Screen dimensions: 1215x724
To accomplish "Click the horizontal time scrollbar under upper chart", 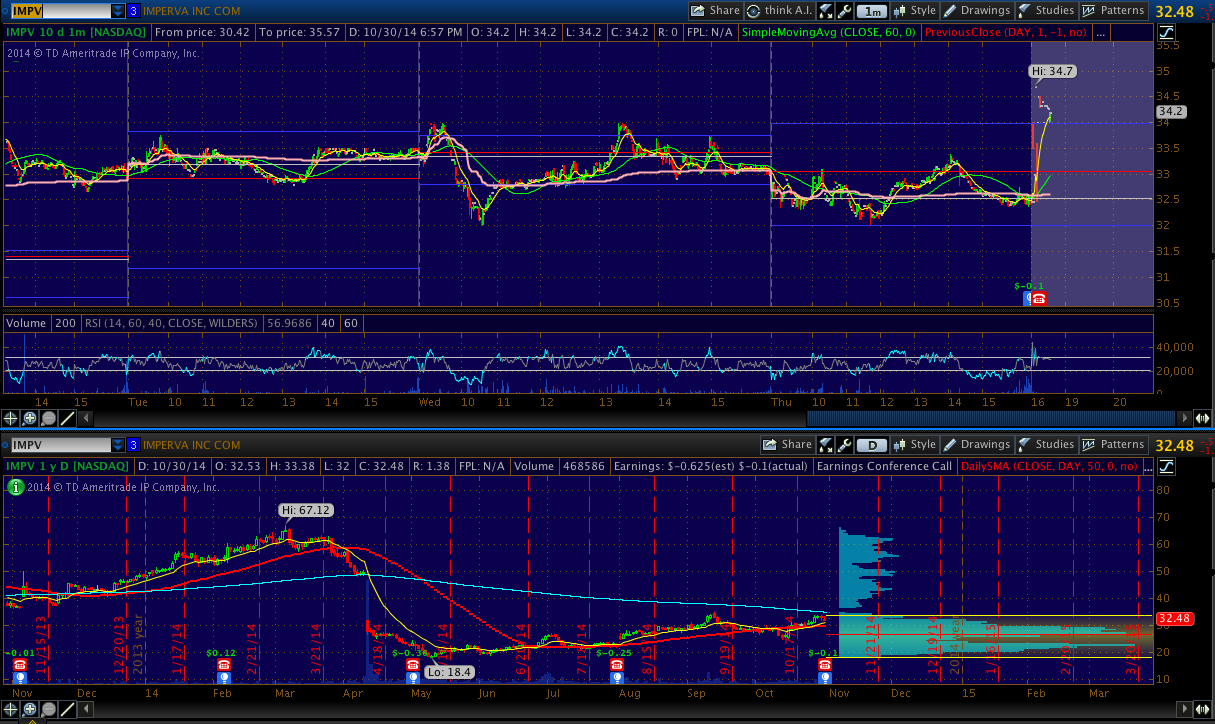I will pyautogui.click(x=990, y=418).
